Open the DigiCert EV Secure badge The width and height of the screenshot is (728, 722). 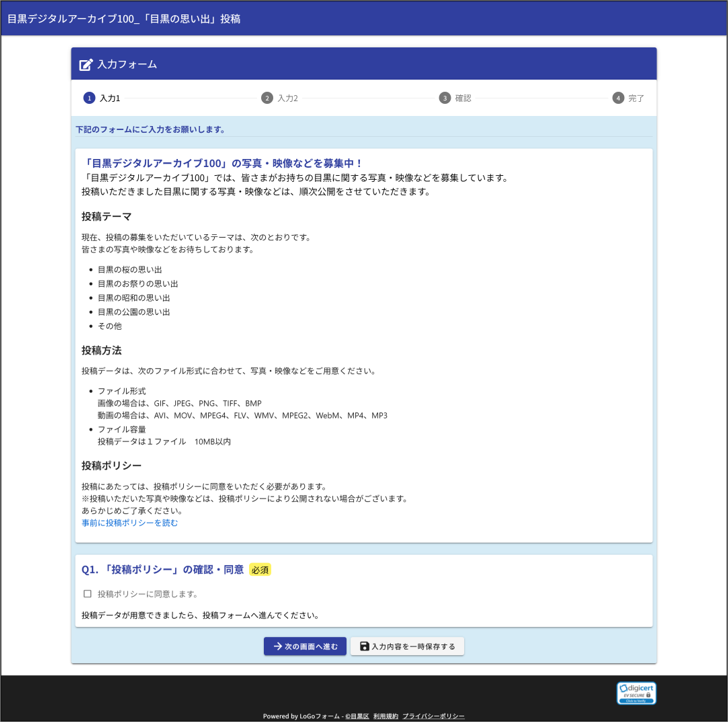point(636,692)
